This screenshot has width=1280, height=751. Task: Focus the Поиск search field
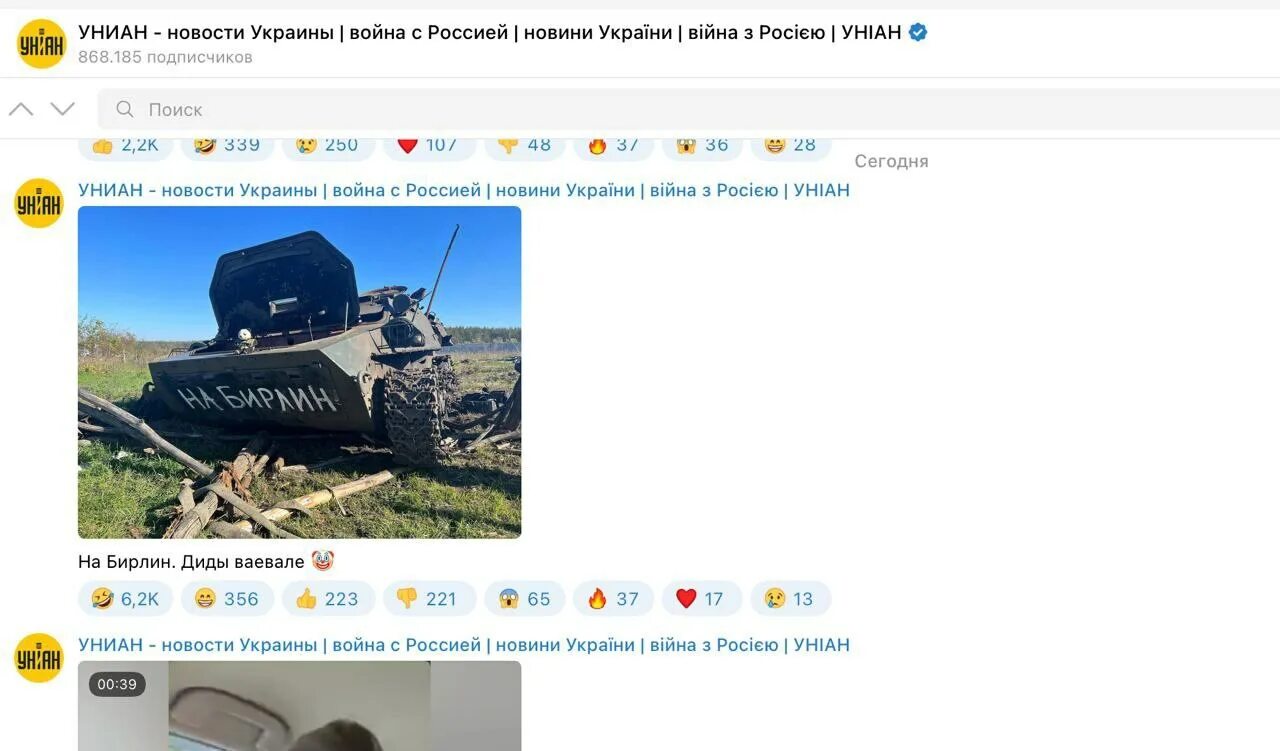coord(689,109)
